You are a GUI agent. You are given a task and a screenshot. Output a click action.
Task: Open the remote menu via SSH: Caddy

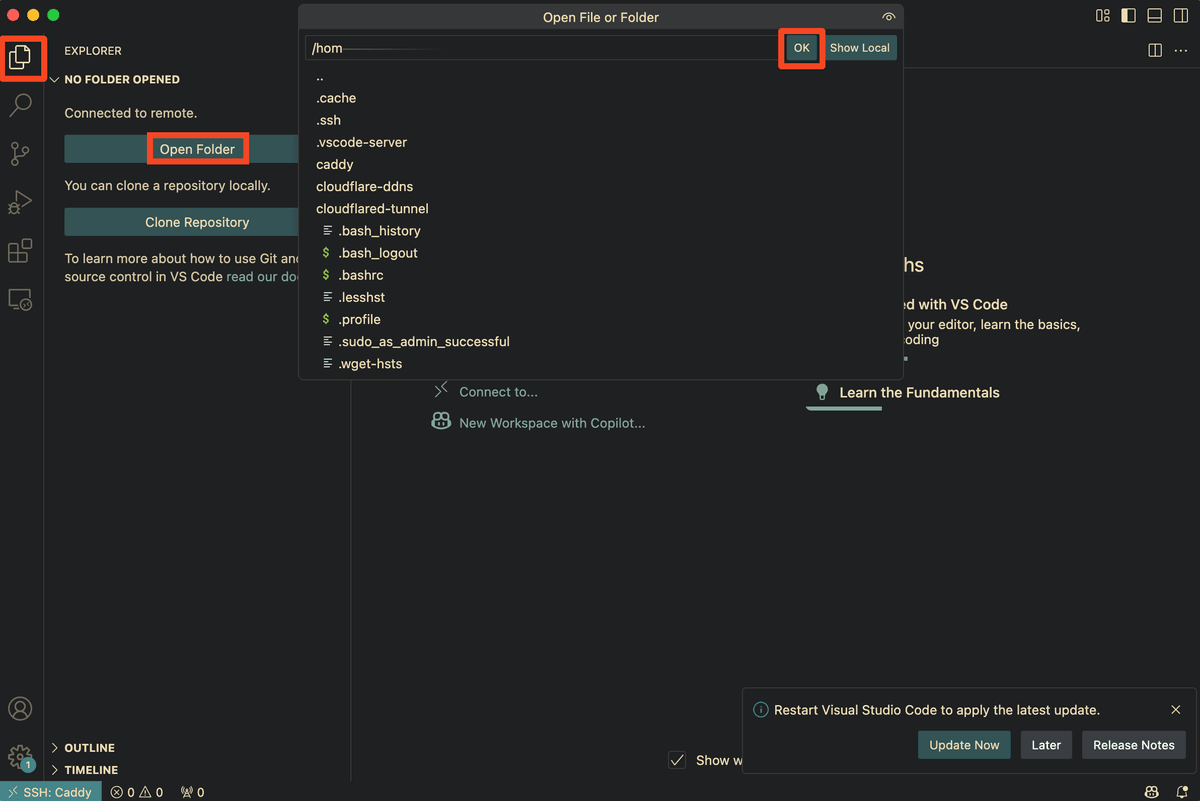pos(50,791)
